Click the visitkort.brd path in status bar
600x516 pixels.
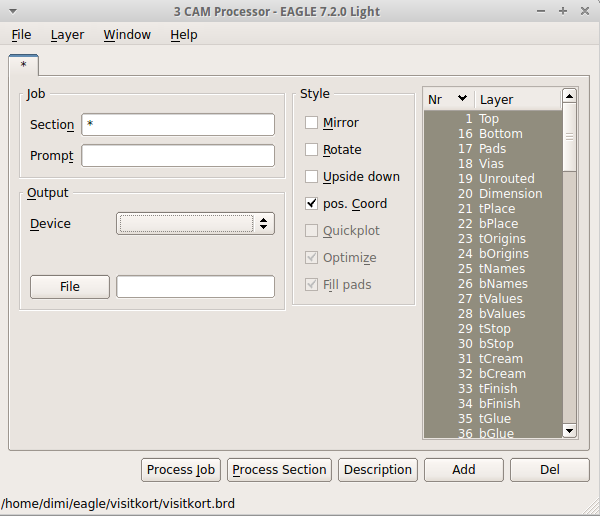(118, 504)
